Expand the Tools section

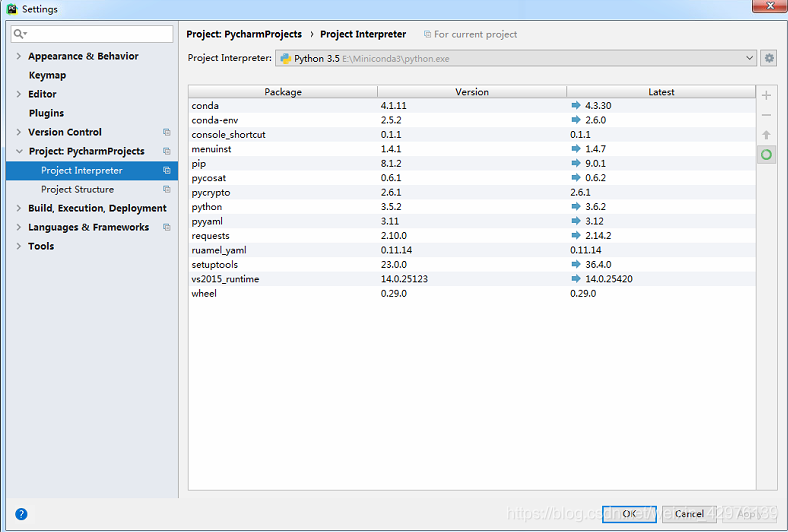19,246
